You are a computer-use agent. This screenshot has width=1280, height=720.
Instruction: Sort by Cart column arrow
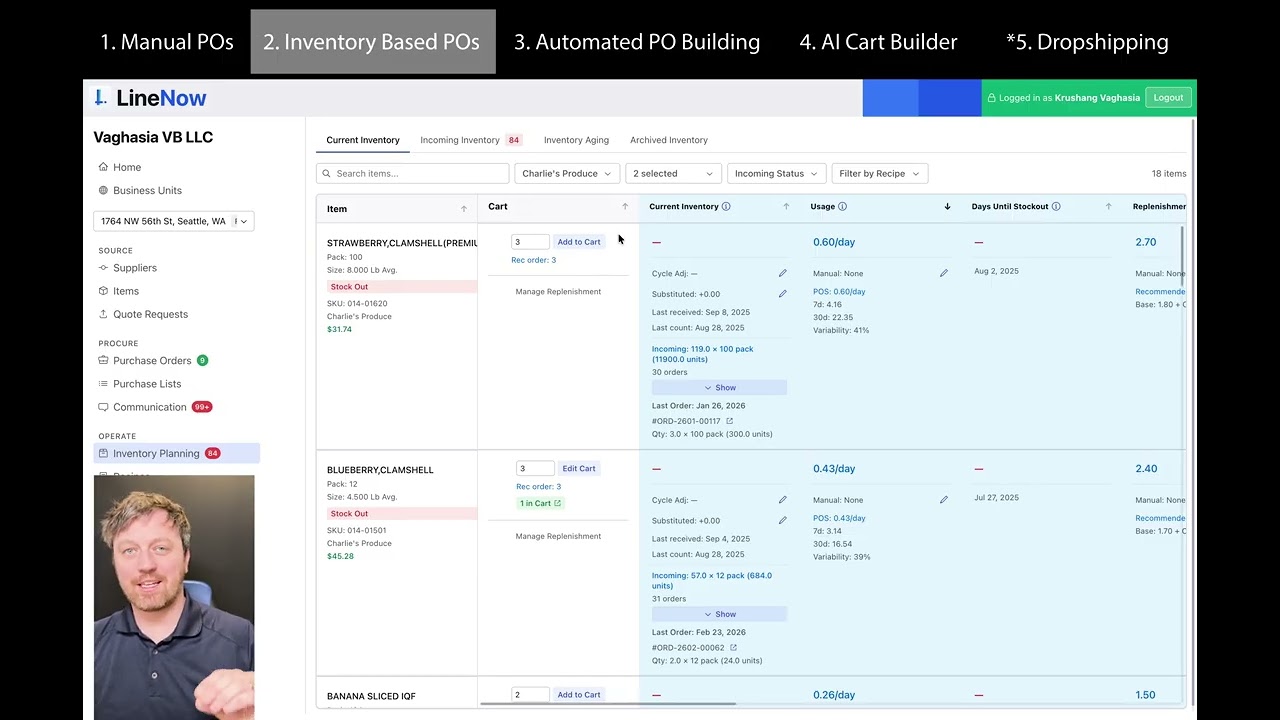click(625, 207)
